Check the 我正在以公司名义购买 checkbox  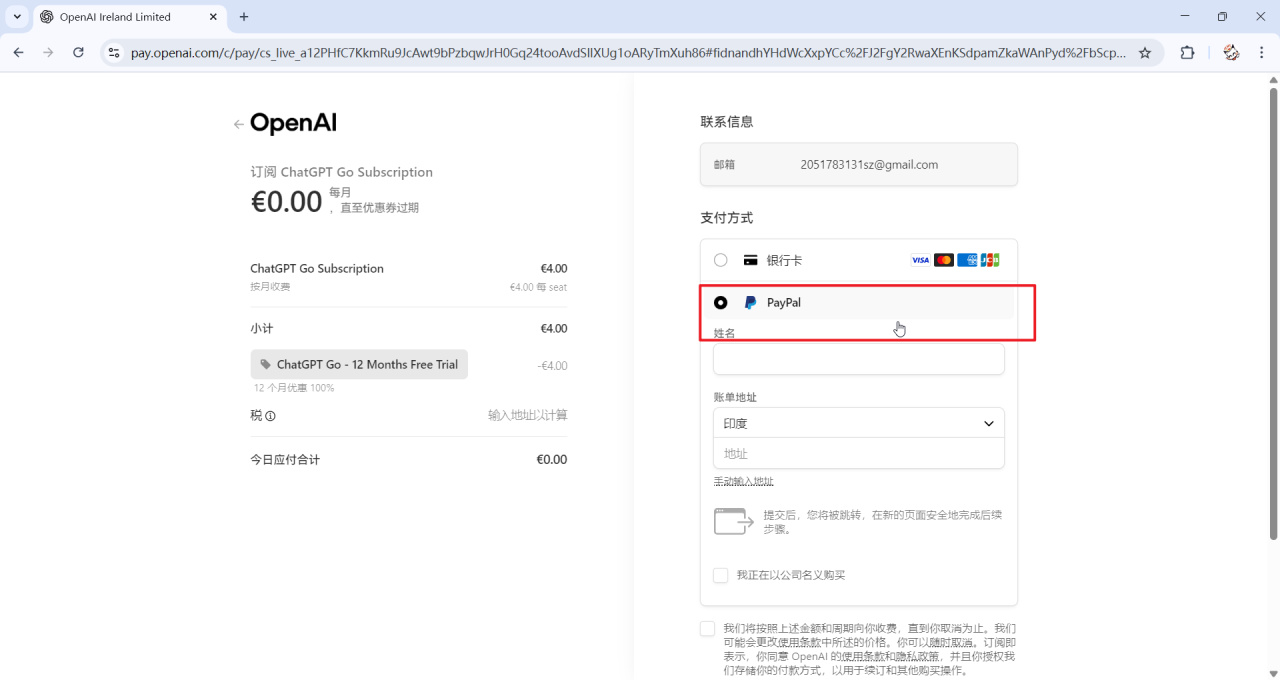(721, 575)
